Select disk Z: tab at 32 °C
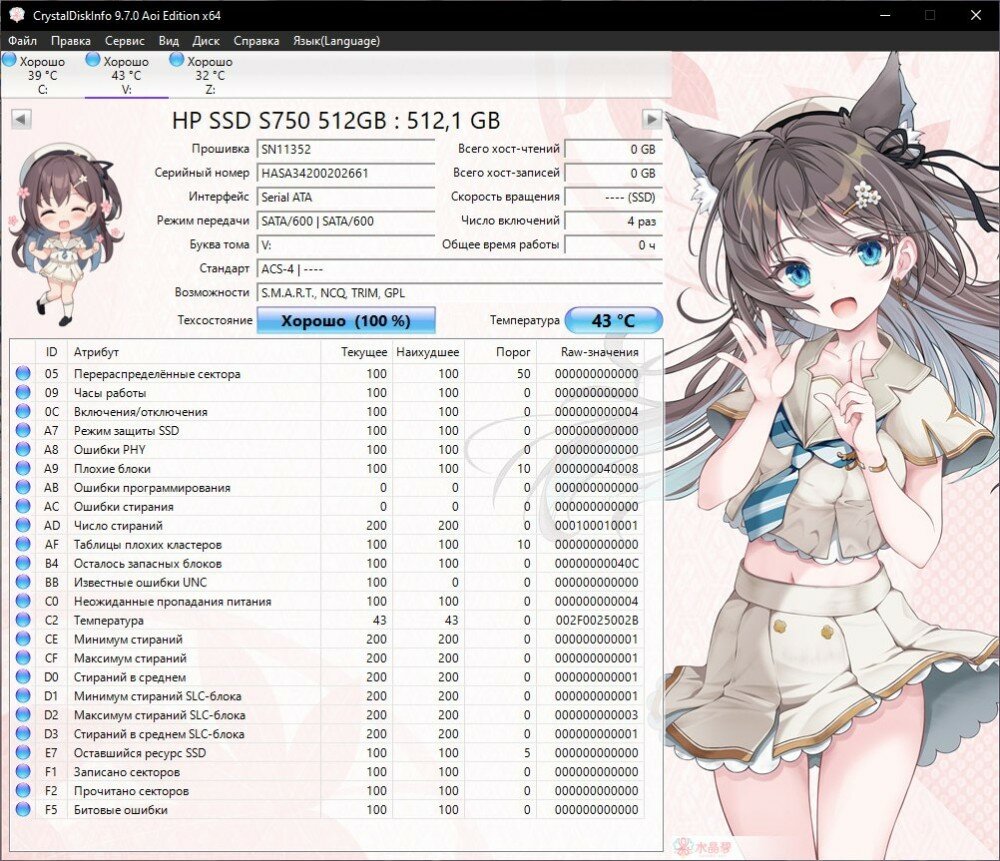 210,75
